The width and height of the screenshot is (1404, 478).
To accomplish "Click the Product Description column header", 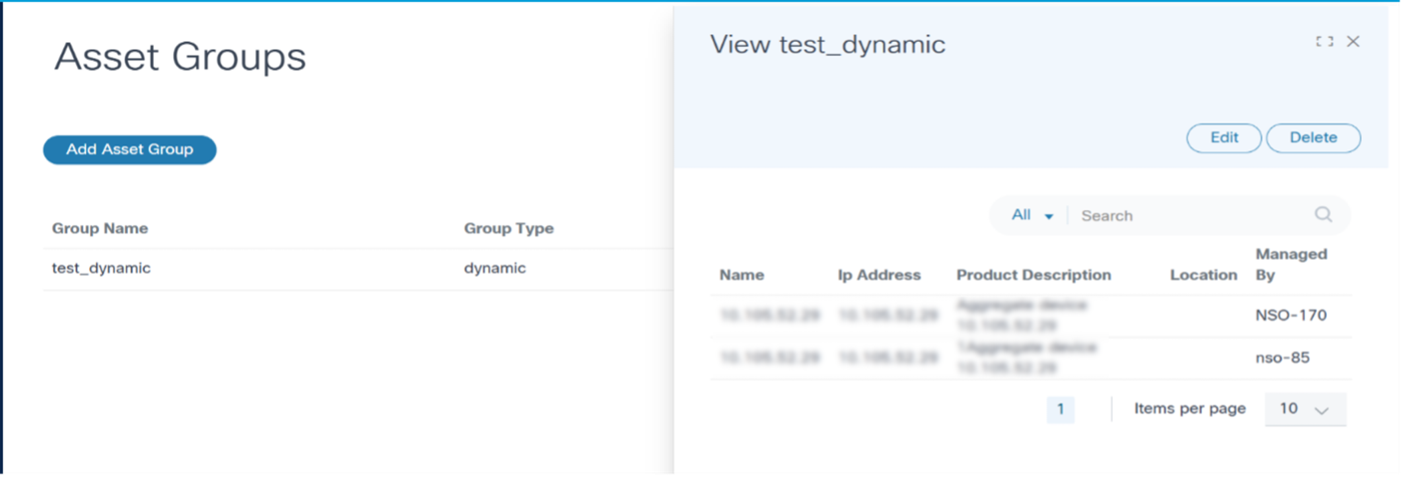I will 1033,275.
